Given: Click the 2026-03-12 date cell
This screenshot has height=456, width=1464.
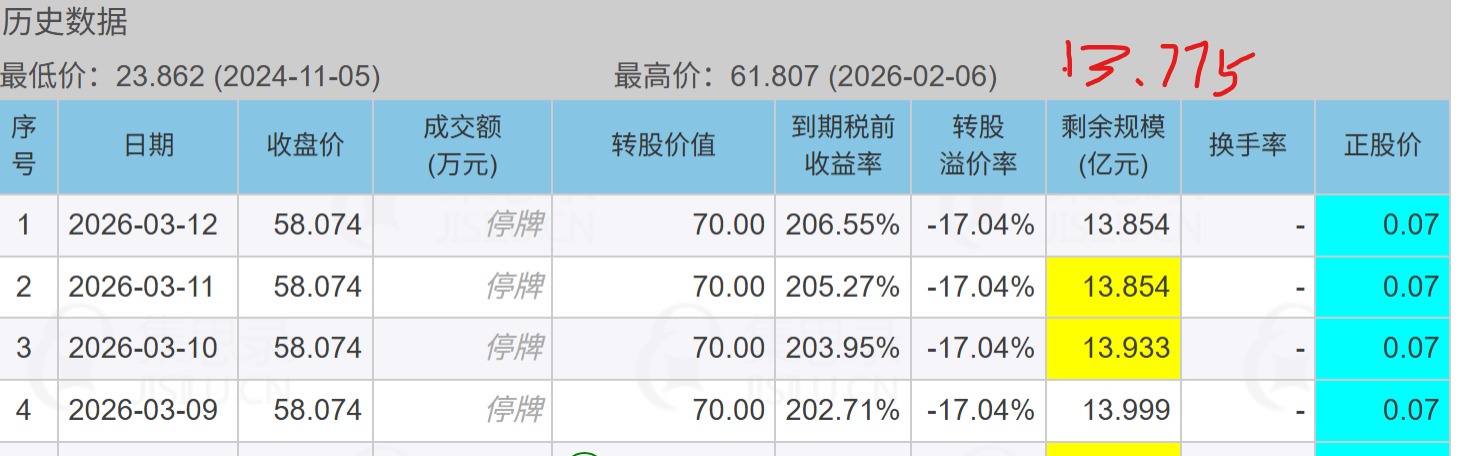Looking at the screenshot, I should (143, 225).
